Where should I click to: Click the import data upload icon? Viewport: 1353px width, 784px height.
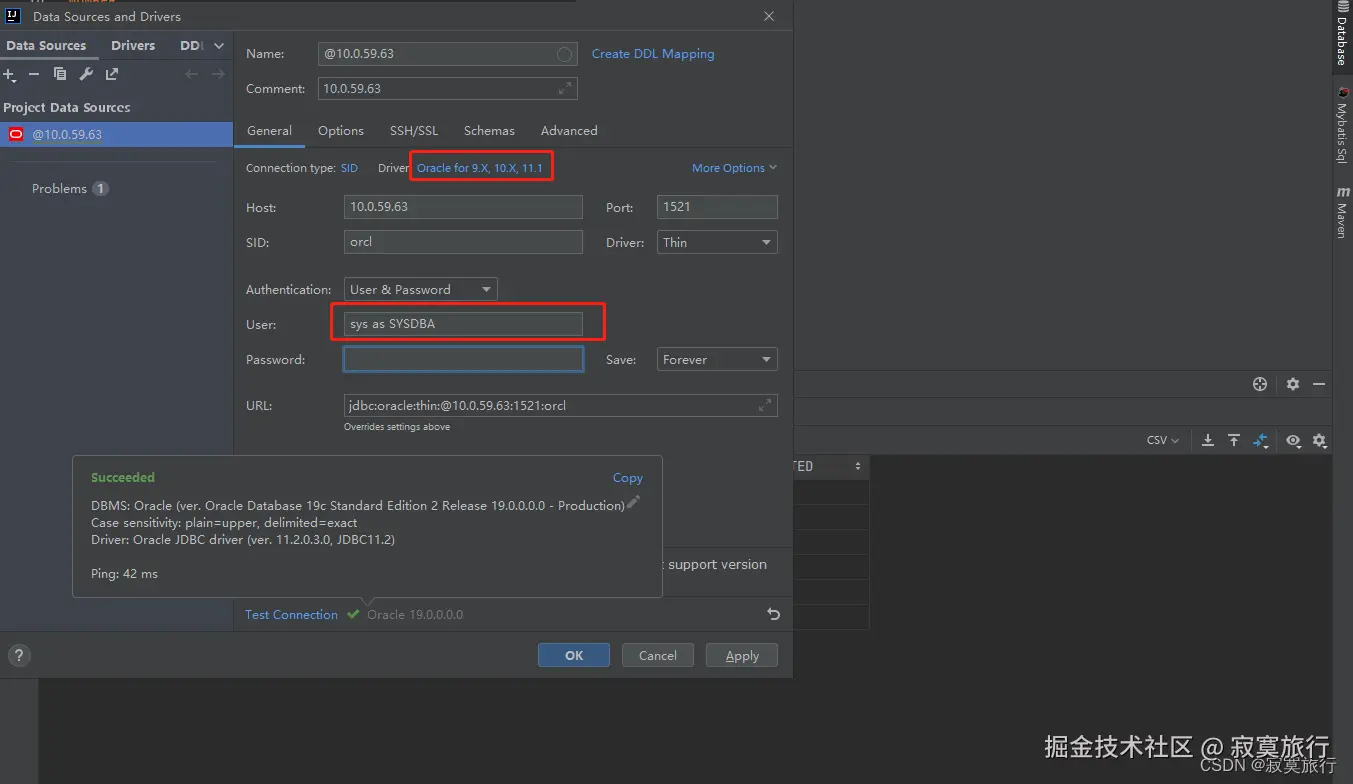[x=1234, y=440]
